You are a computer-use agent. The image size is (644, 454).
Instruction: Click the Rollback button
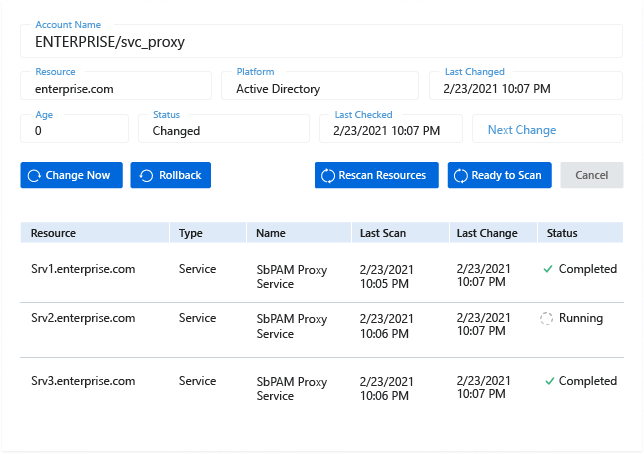point(170,175)
